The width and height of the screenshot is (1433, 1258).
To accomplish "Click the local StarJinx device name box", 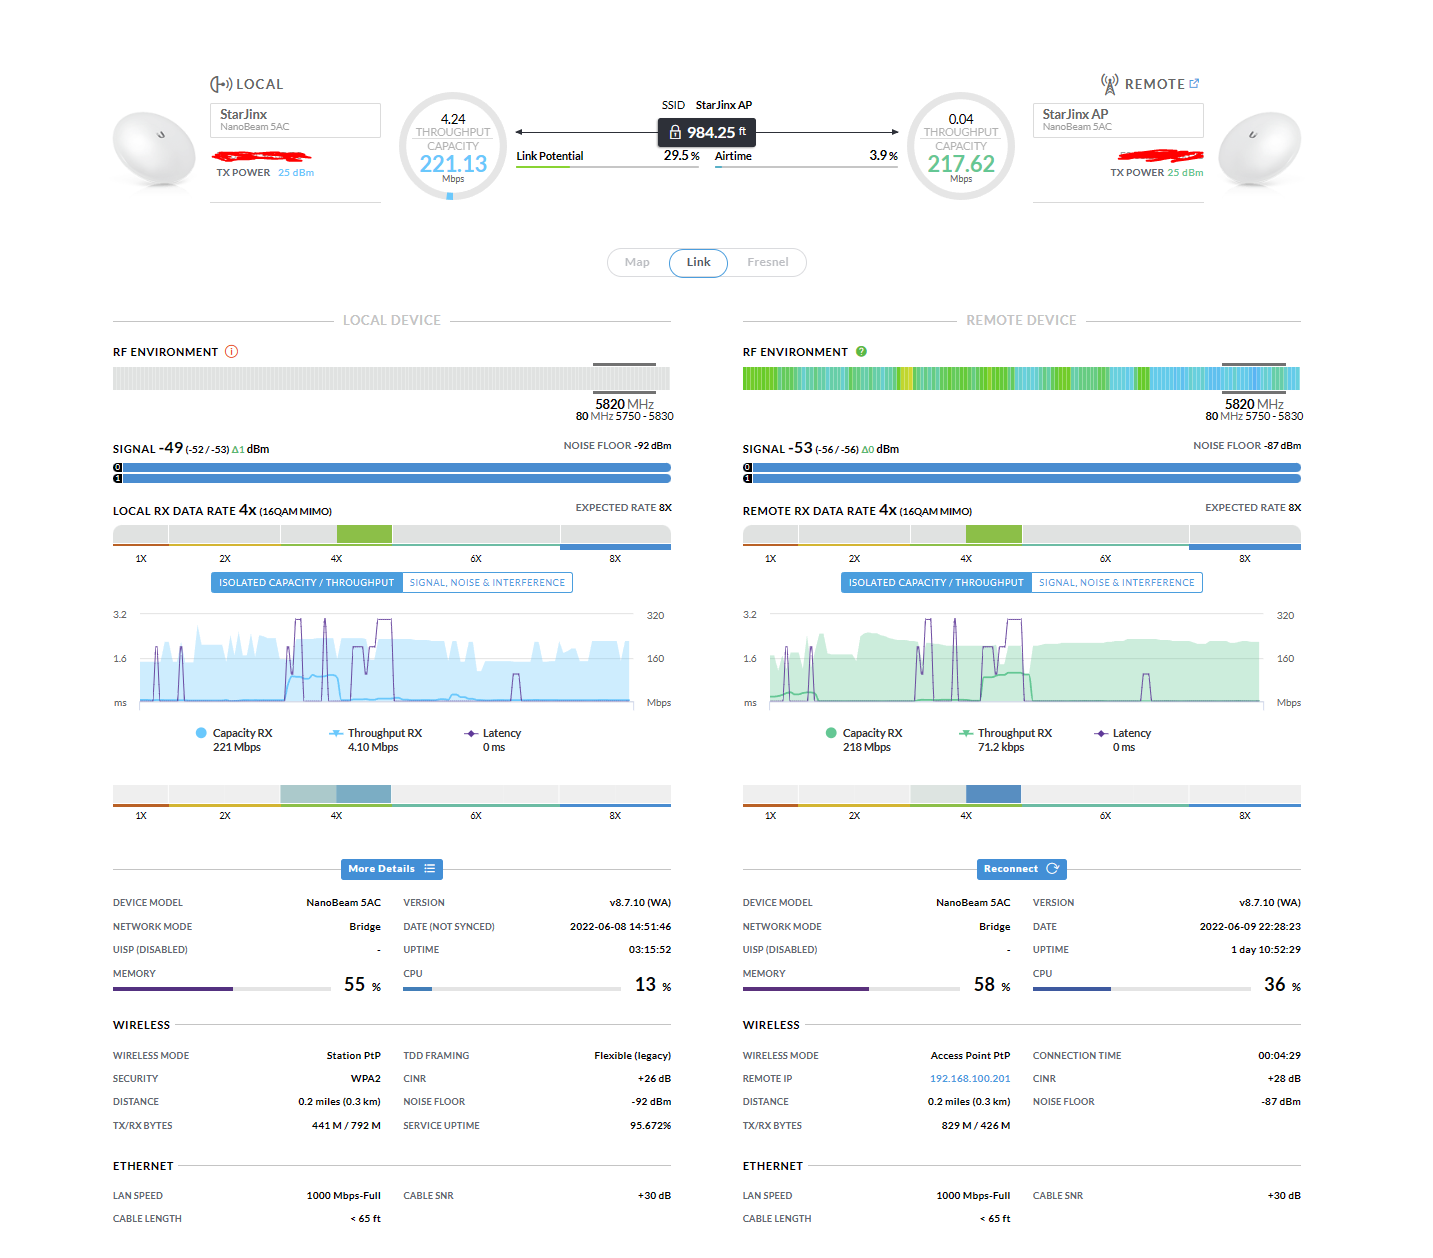I will pos(295,120).
